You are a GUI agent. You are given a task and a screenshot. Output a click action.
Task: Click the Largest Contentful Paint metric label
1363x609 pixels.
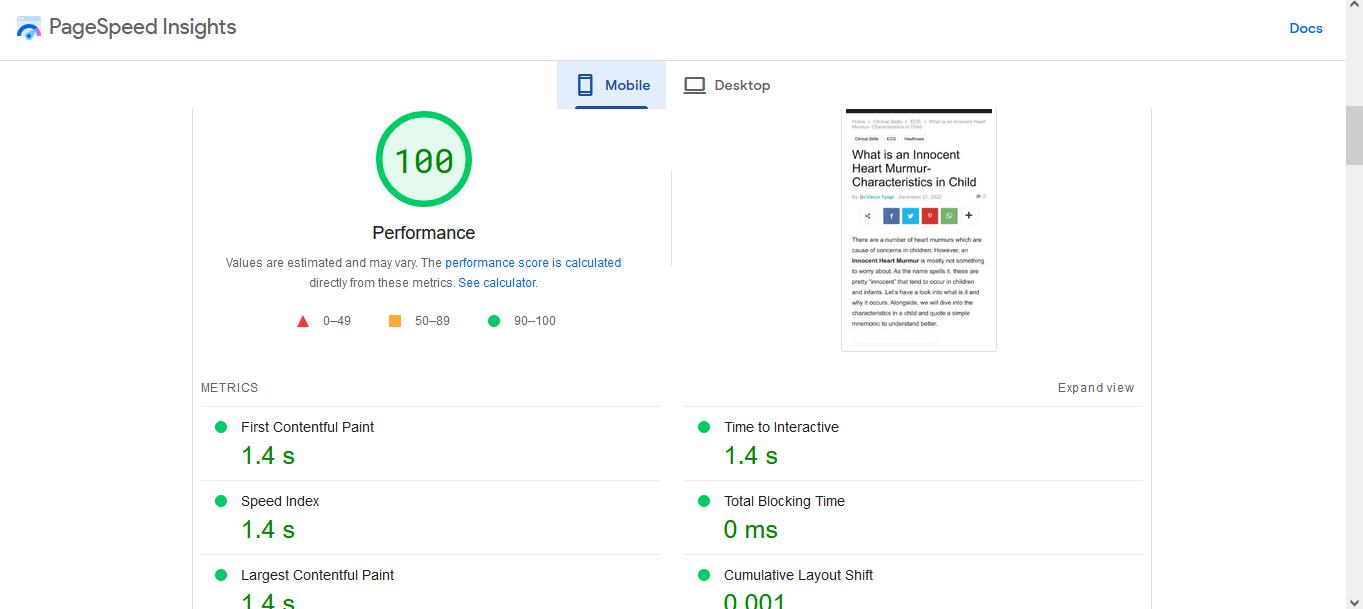317,575
